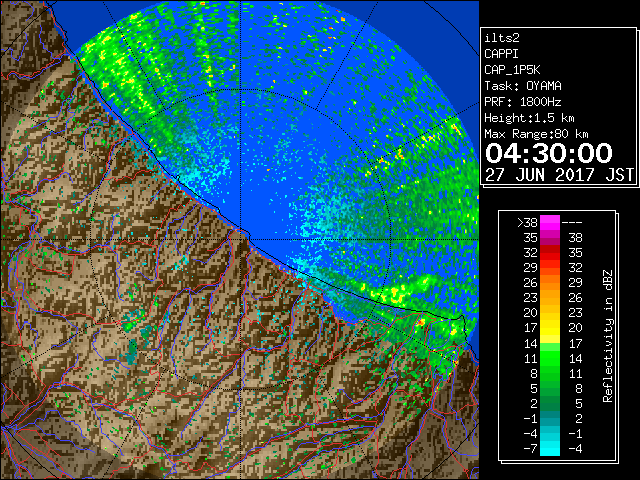Pick the bright red swatch beside "32" and "35"
This screenshot has width=640, height=480.
pos(550,253)
